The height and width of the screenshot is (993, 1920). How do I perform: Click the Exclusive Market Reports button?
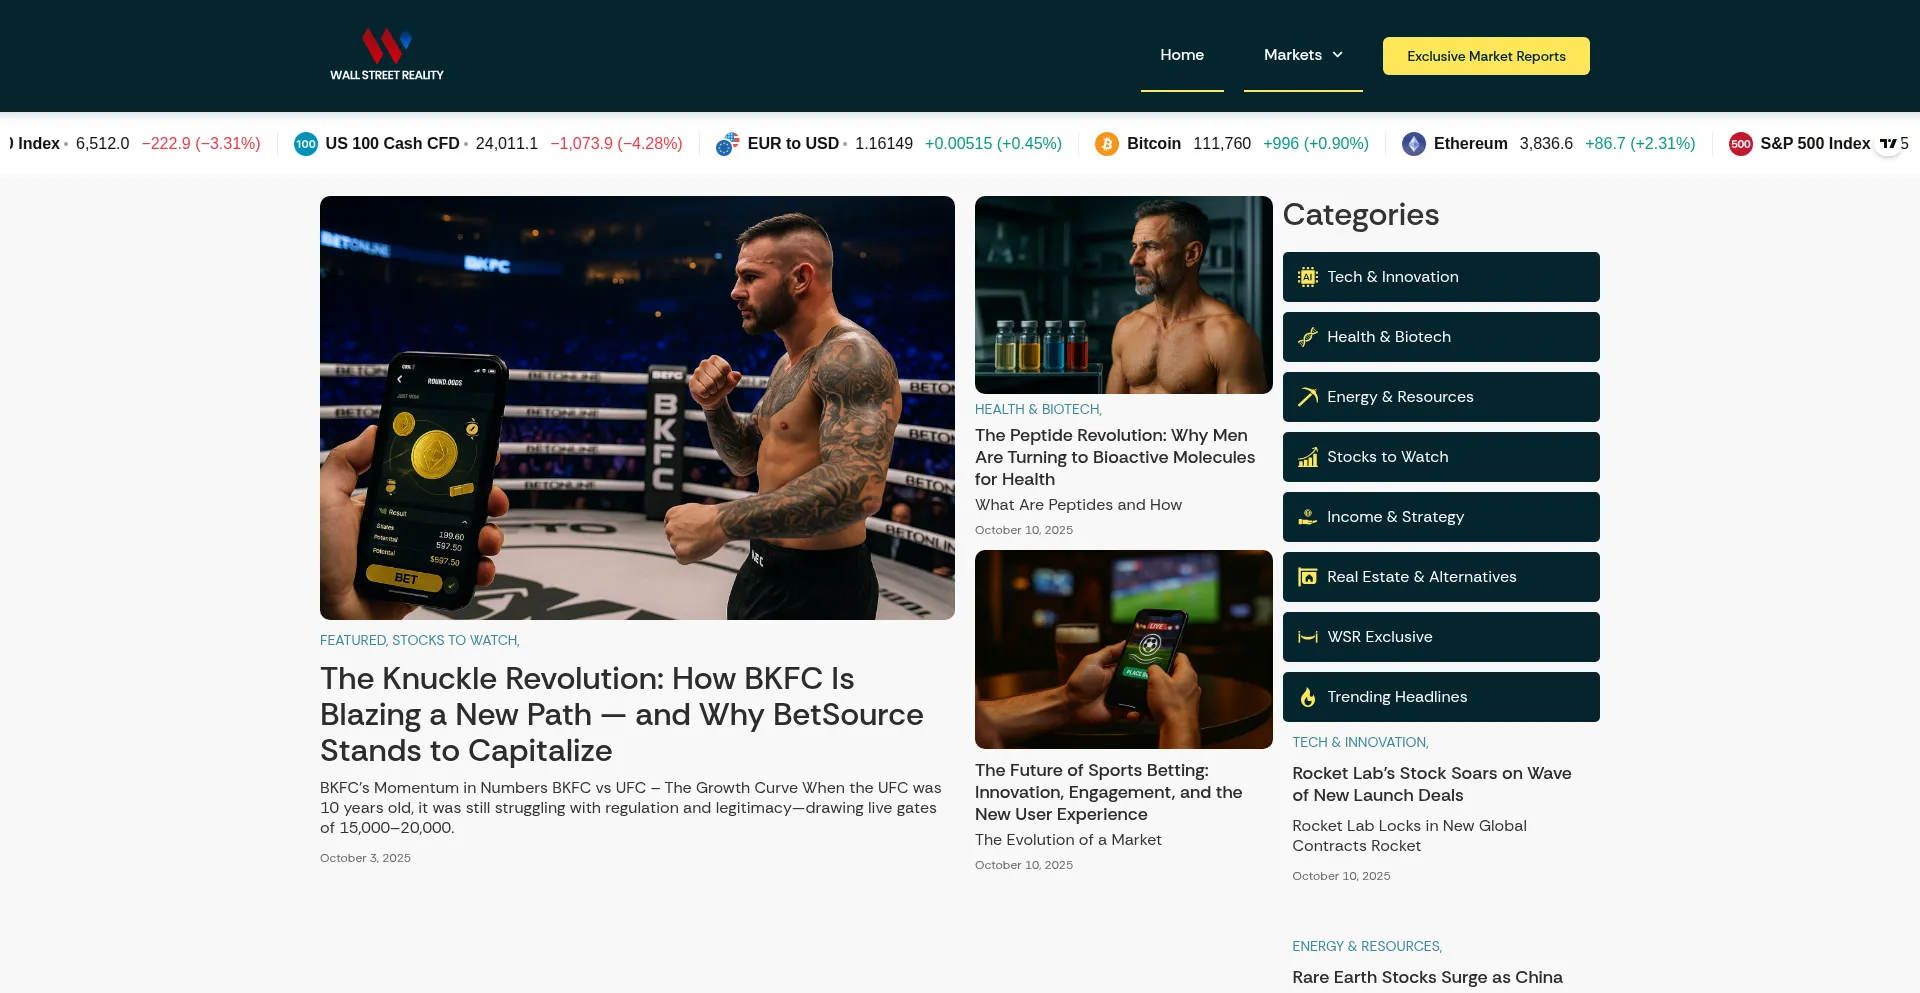1486,56
